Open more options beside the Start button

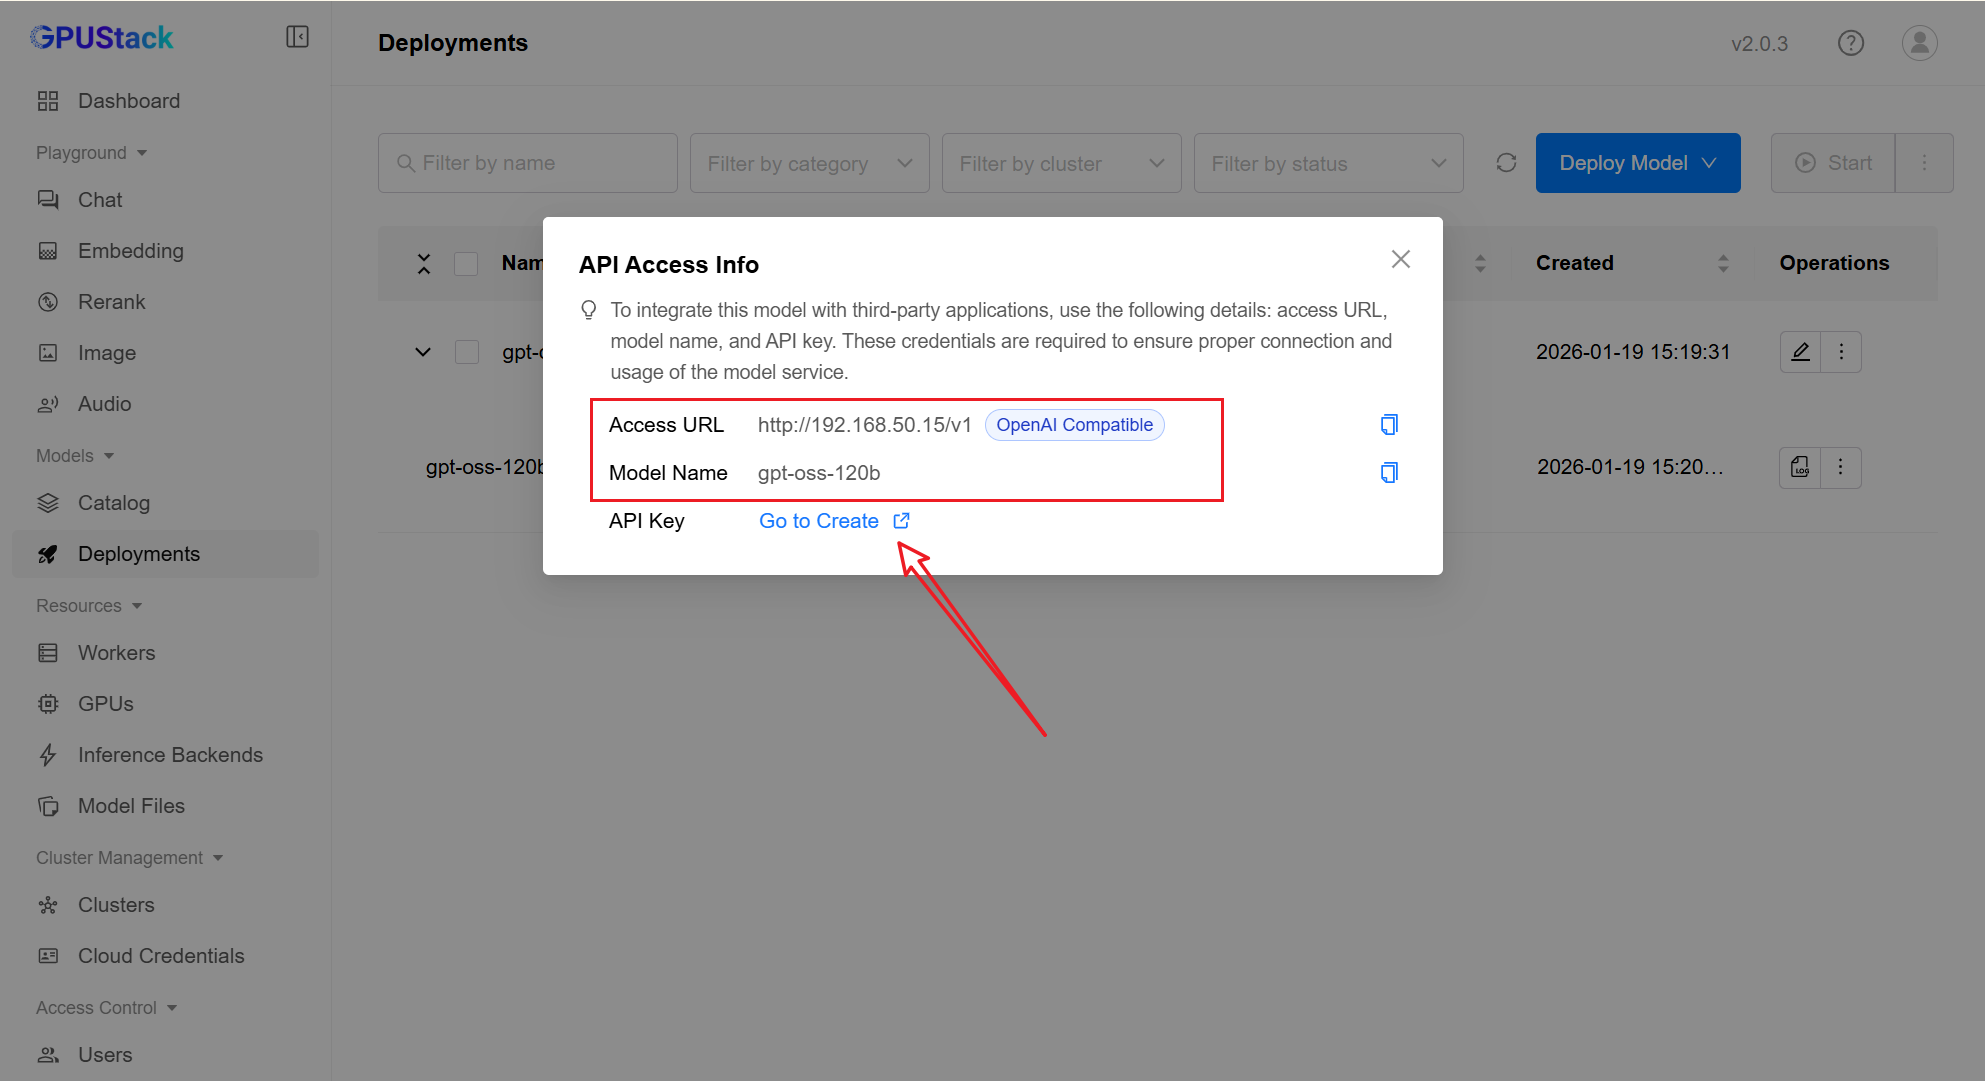[1924, 163]
